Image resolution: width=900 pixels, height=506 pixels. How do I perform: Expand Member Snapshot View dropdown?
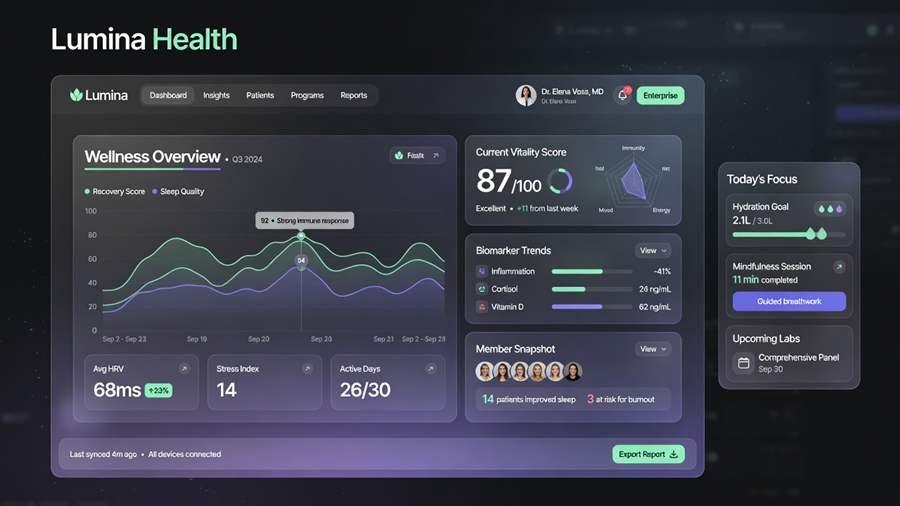click(x=653, y=349)
